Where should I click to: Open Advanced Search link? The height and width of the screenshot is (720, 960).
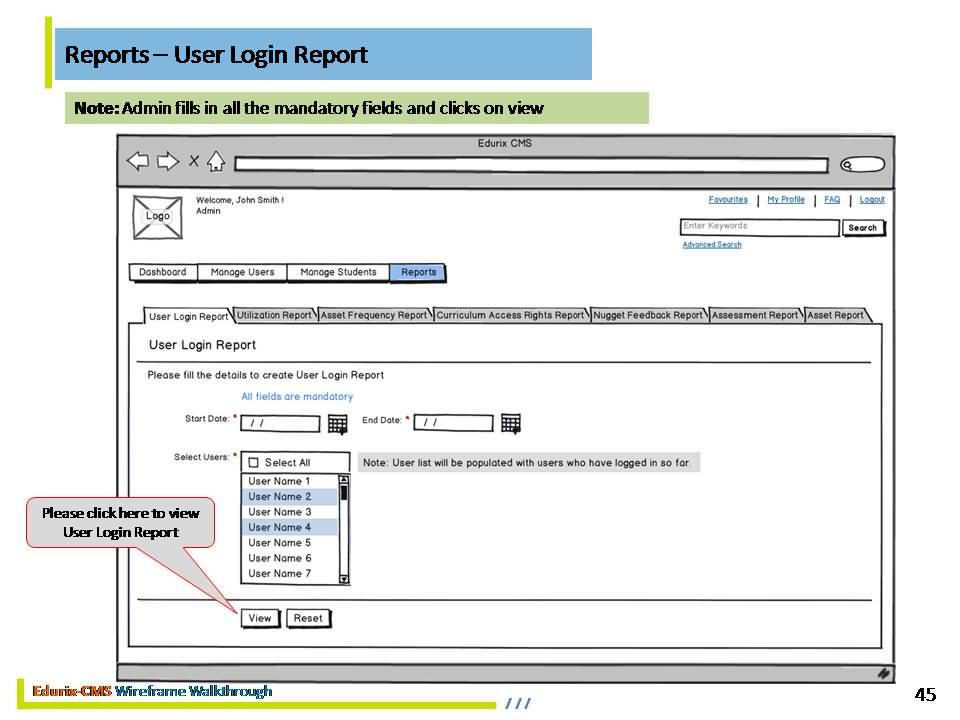pos(712,245)
